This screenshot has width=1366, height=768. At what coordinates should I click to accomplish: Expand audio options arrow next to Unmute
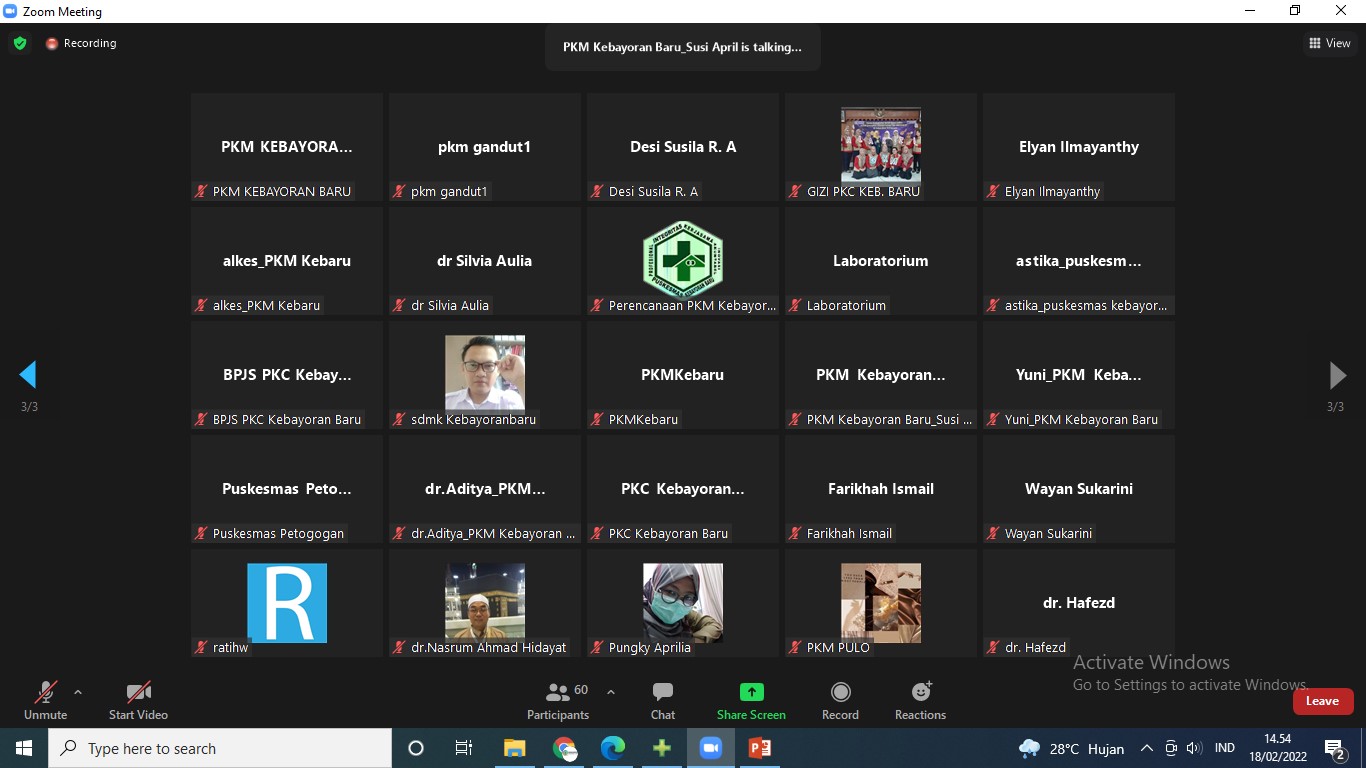coord(78,691)
